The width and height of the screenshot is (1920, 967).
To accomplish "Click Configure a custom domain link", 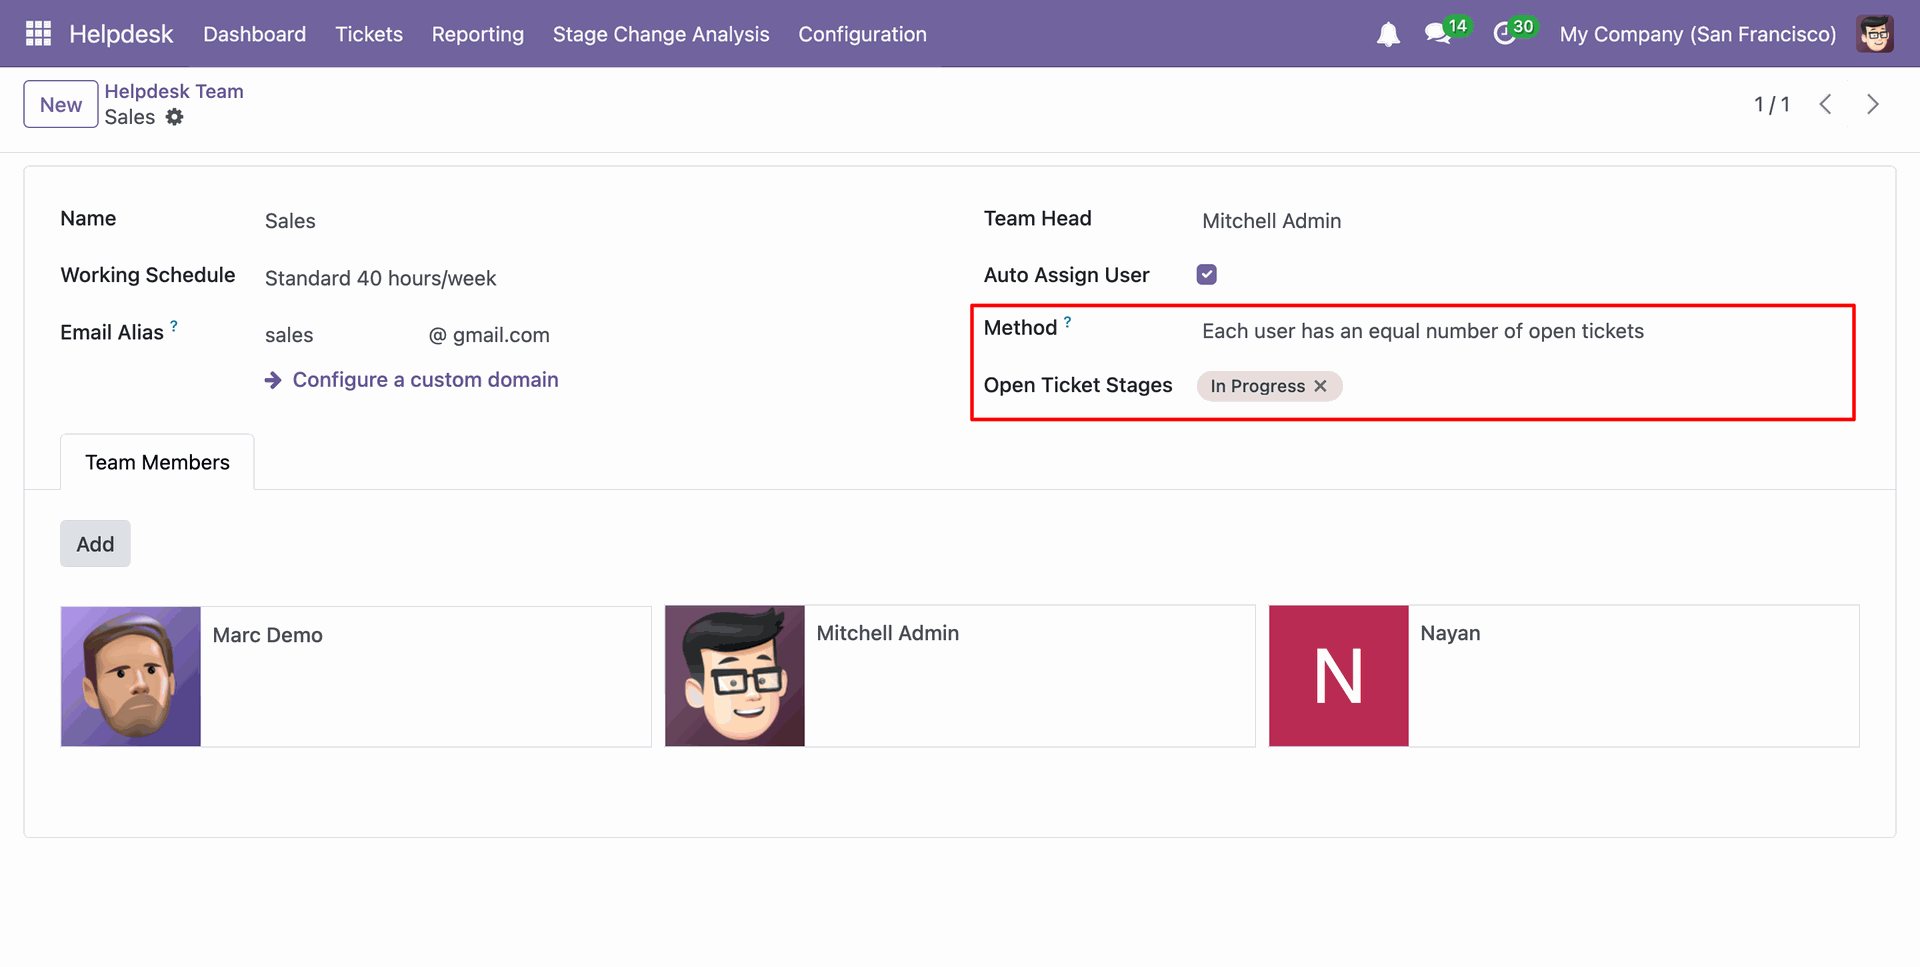I will pos(425,380).
